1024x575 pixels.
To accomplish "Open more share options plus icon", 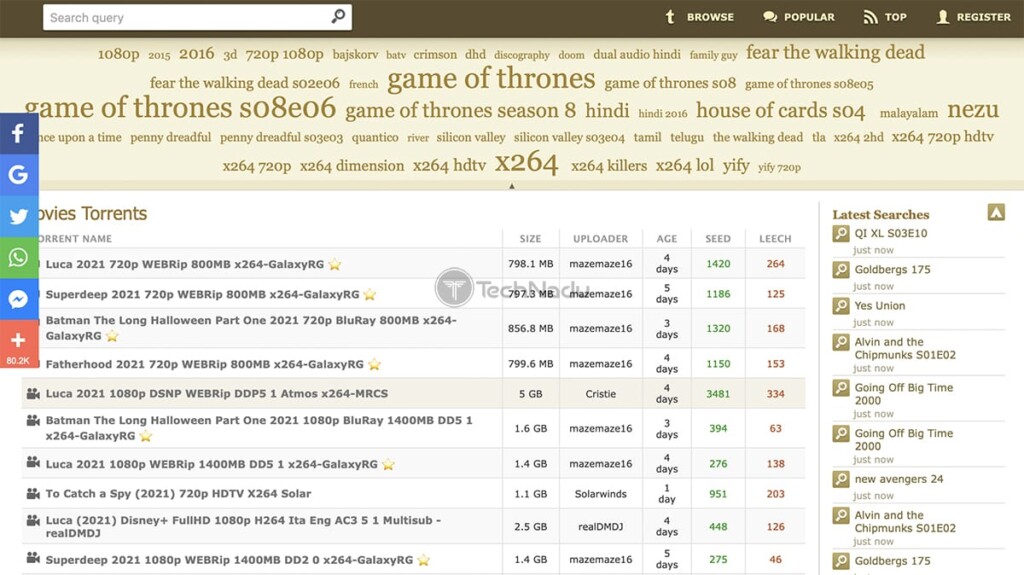I will pyautogui.click(x=18, y=344).
